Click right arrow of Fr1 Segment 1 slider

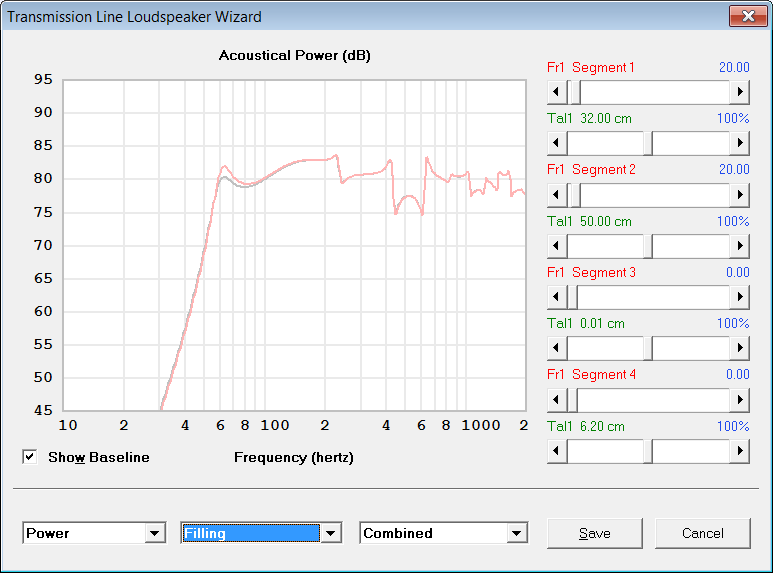[x=739, y=92]
